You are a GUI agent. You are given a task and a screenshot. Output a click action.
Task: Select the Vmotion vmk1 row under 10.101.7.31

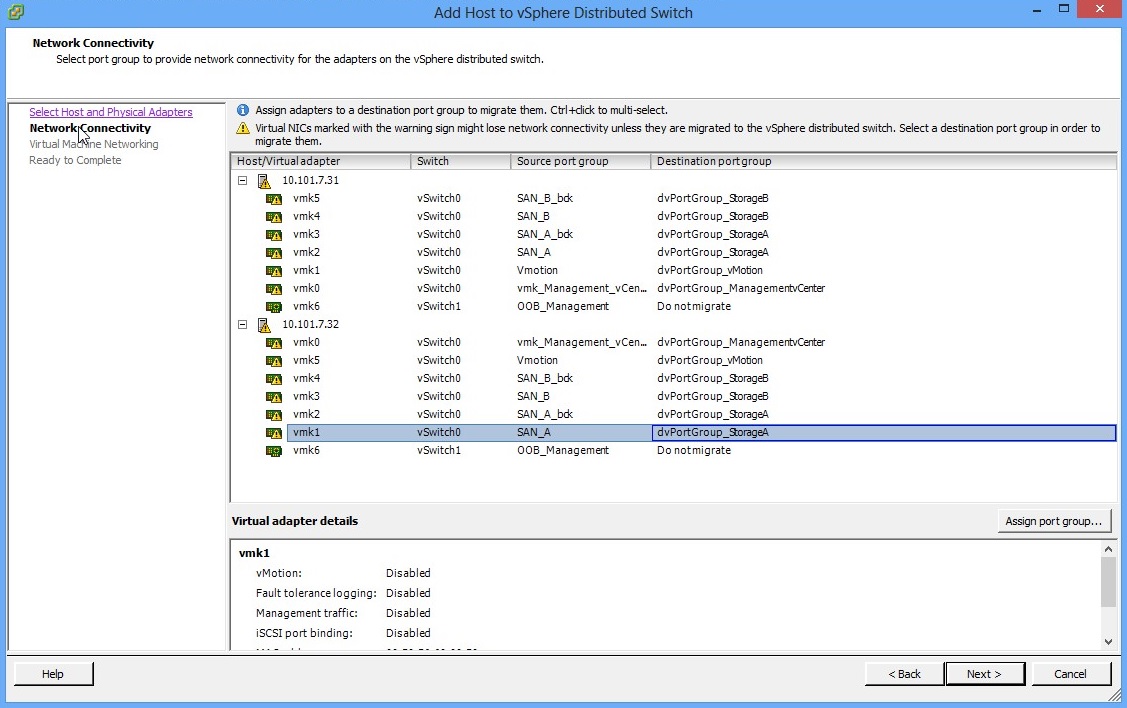(537, 271)
